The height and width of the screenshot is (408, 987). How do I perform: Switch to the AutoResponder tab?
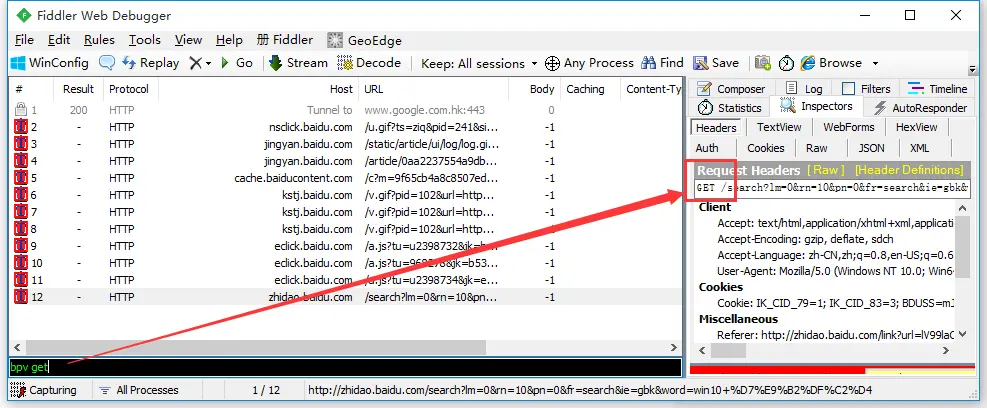pyautogui.click(x=920, y=108)
